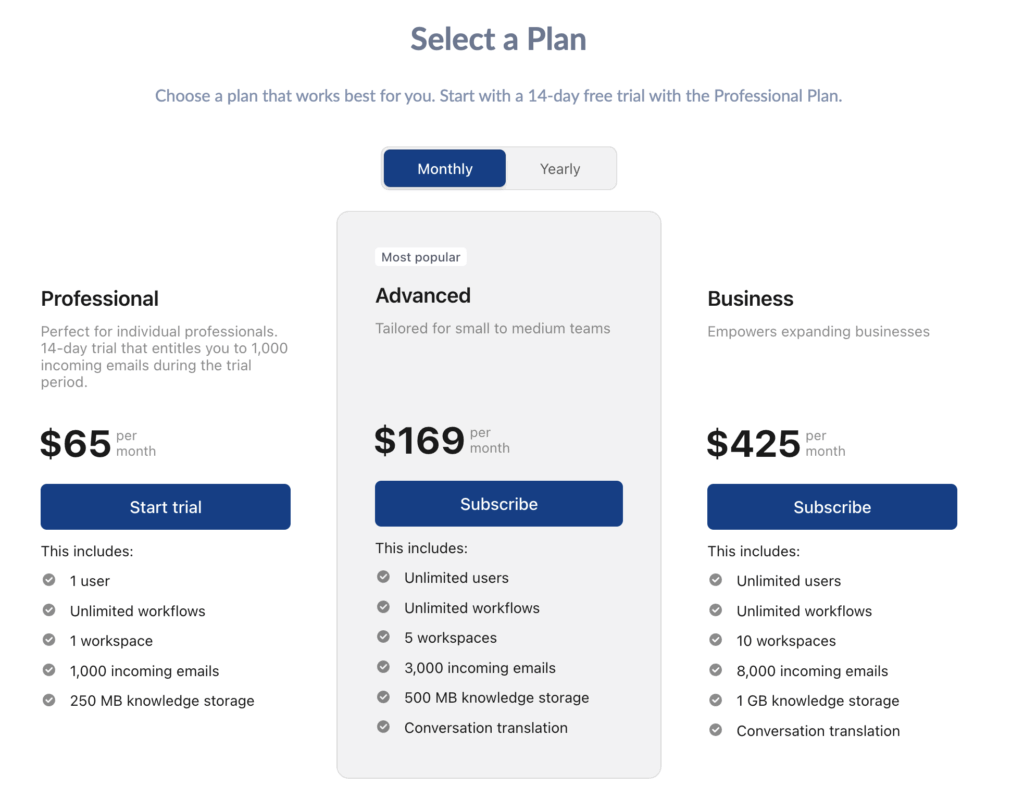Image resolution: width=1024 pixels, height=799 pixels.
Task: Subscribe to the Business plan
Action: tap(832, 507)
